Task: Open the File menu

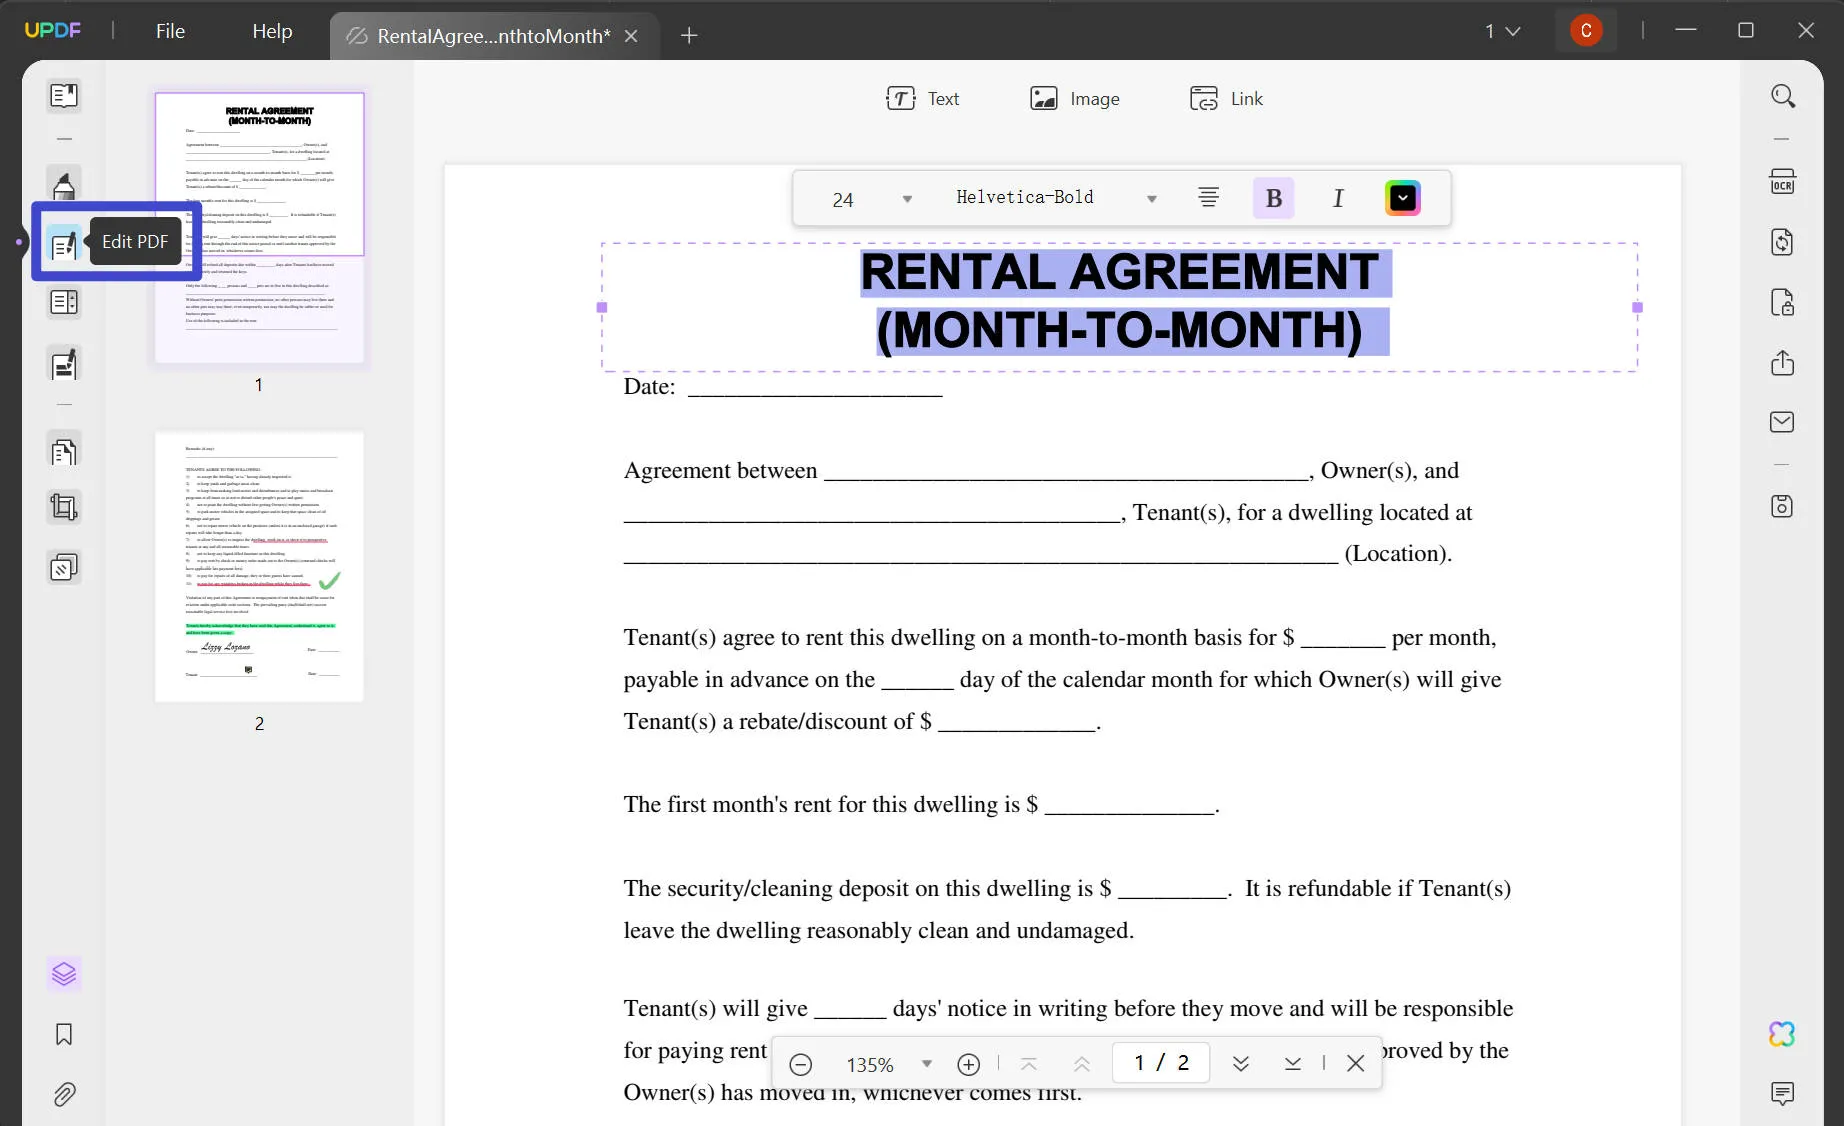Action: [x=170, y=31]
